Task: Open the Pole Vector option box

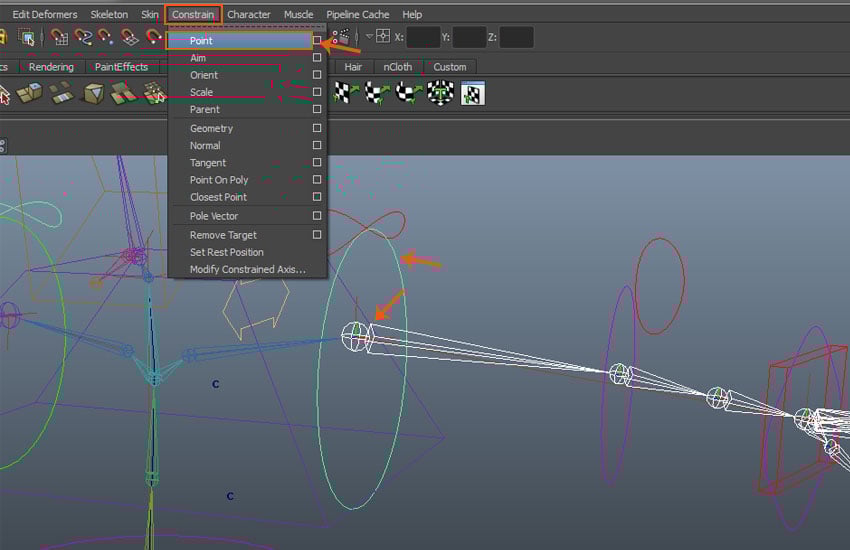Action: [317, 216]
